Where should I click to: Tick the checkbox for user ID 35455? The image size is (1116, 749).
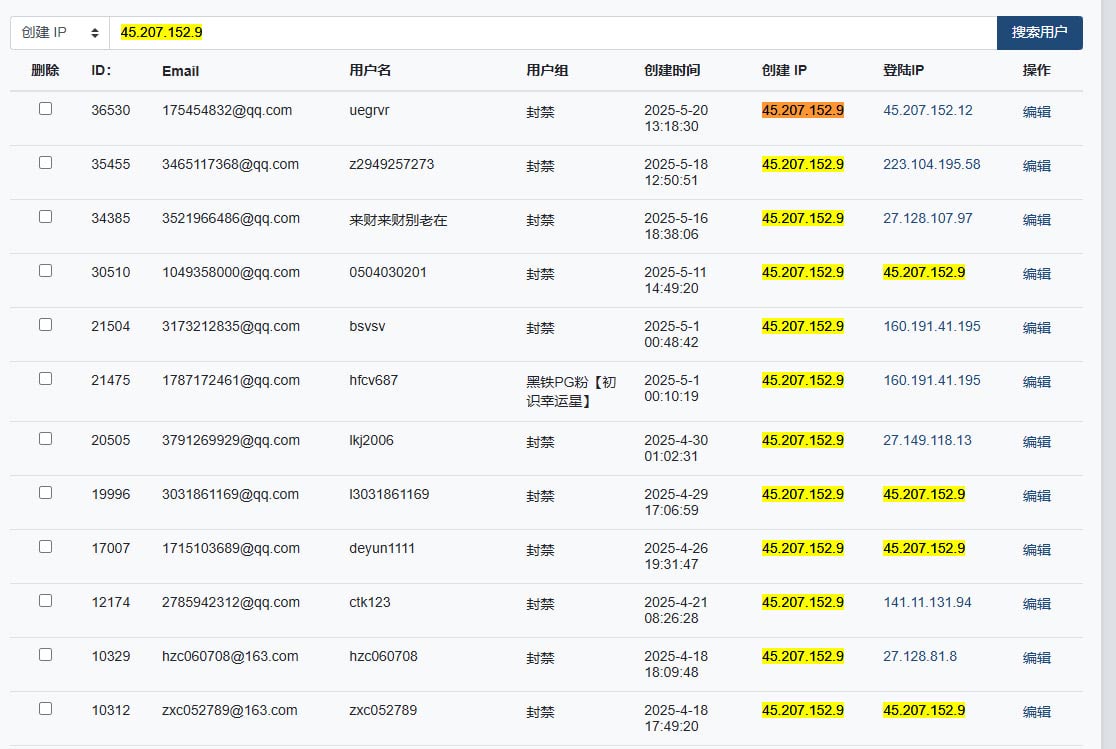click(x=46, y=162)
